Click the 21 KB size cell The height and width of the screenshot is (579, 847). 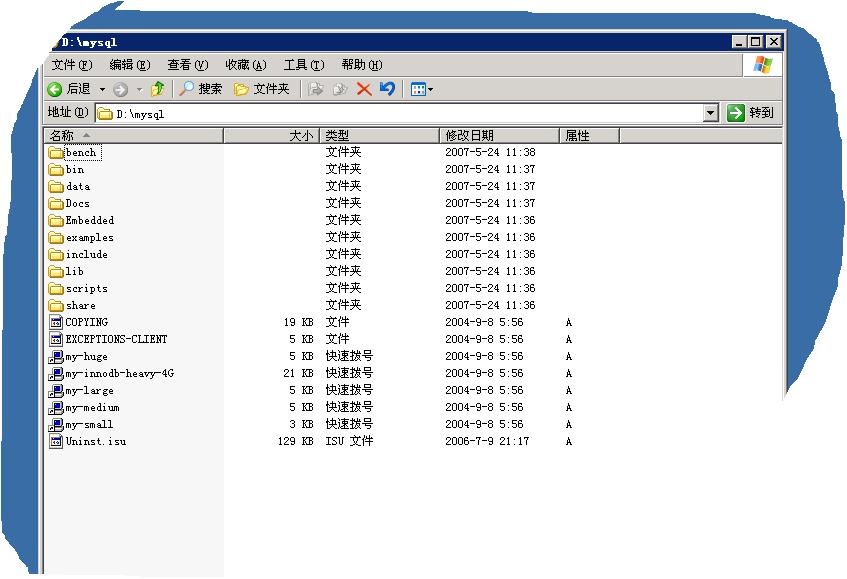point(298,374)
